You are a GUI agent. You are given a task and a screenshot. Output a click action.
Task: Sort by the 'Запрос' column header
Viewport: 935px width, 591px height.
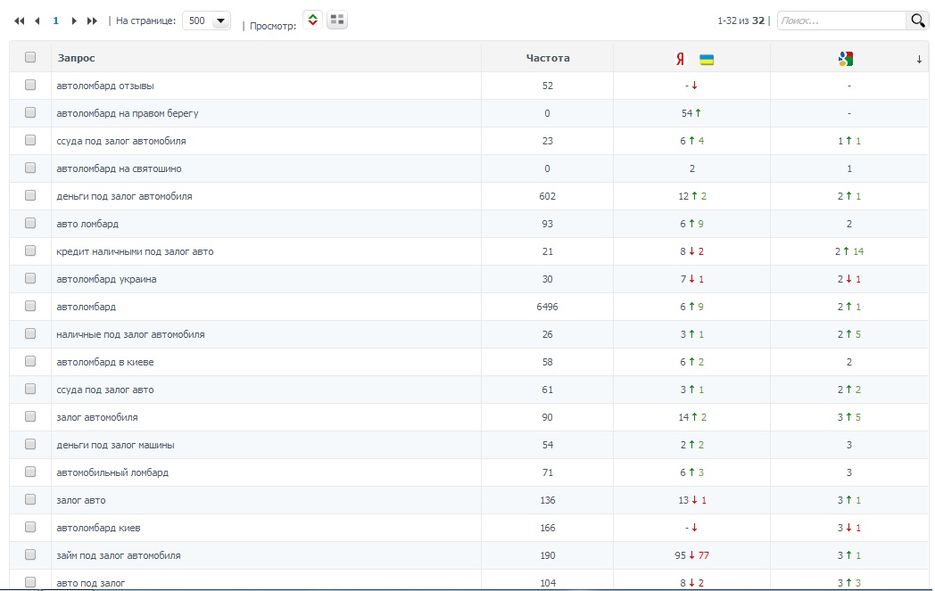click(77, 58)
